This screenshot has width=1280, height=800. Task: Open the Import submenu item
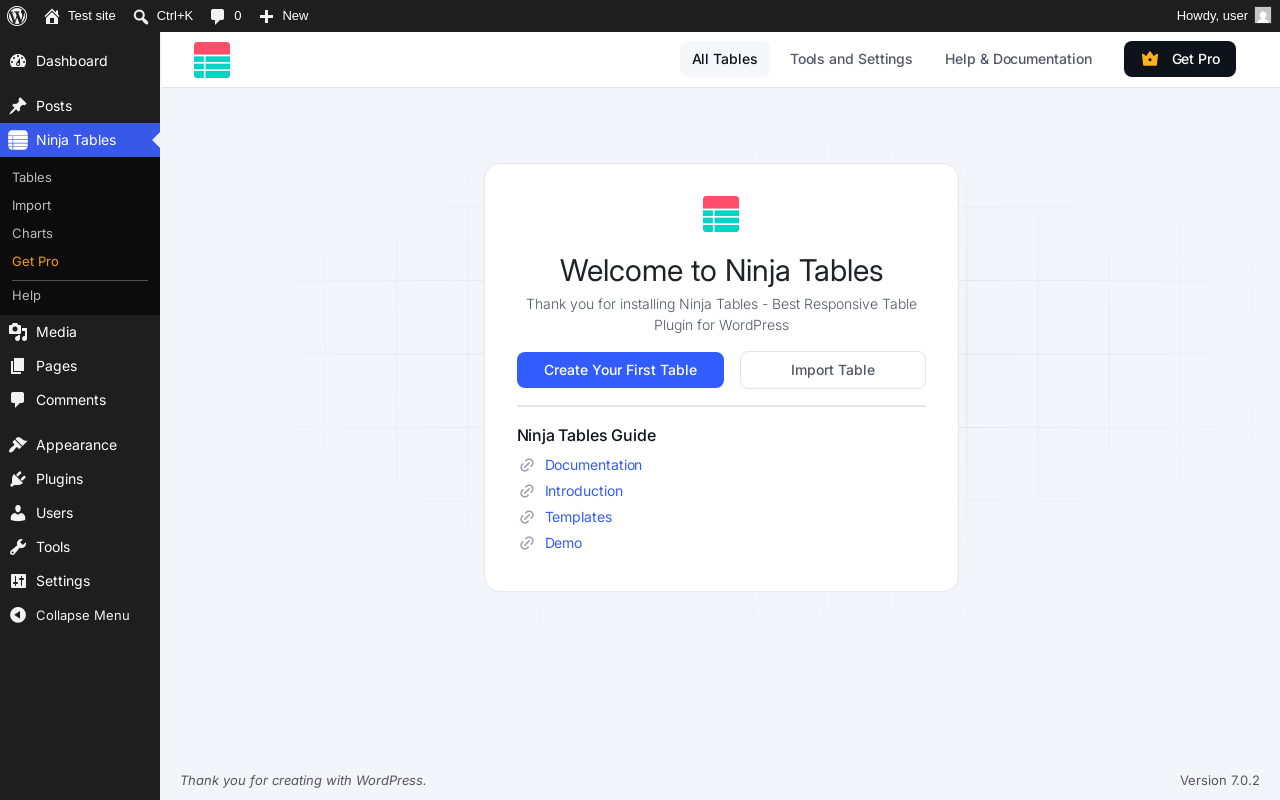(x=80, y=205)
